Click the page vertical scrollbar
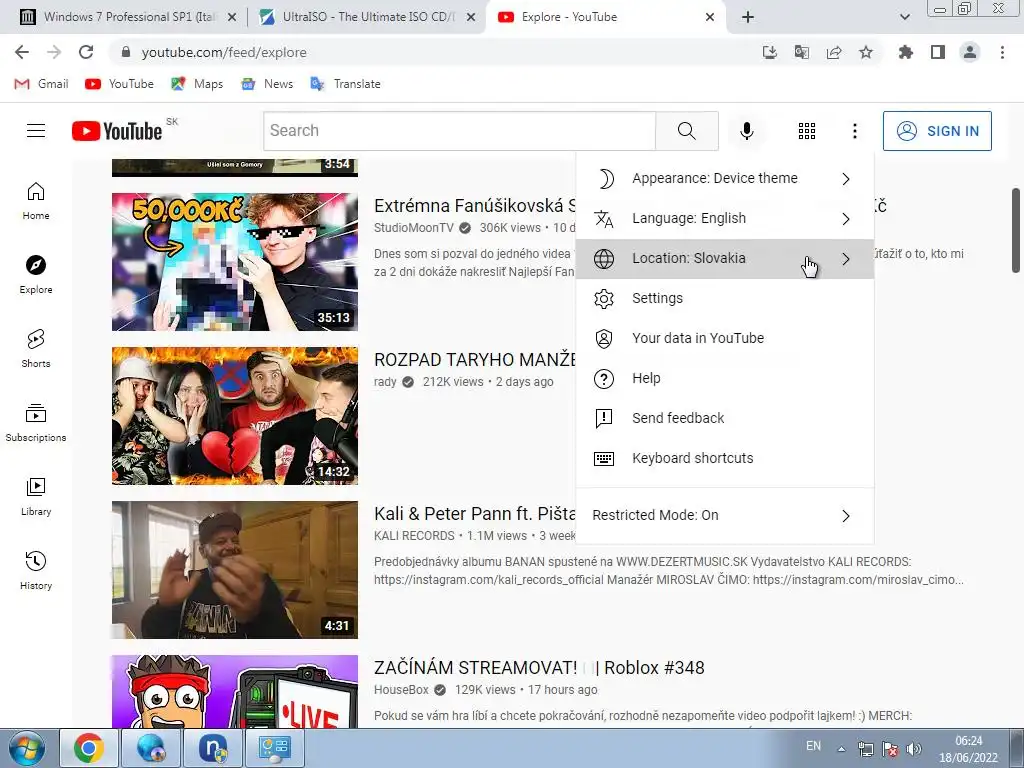 click(x=1017, y=230)
